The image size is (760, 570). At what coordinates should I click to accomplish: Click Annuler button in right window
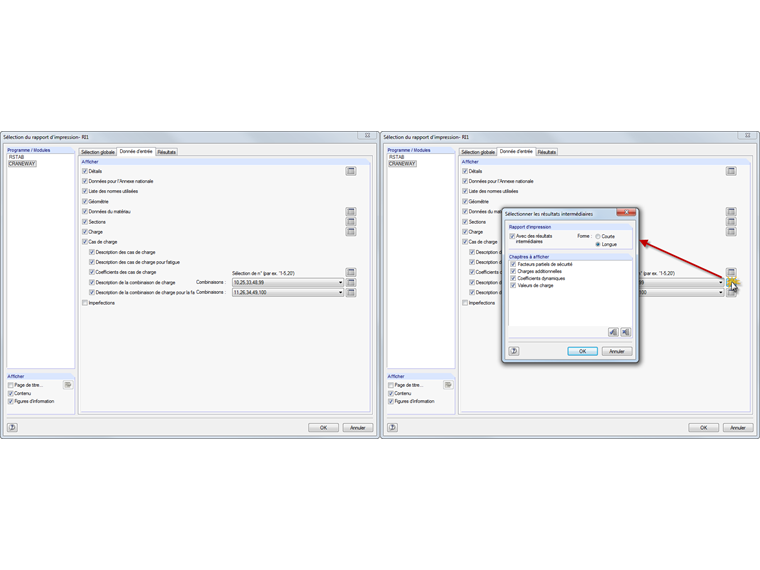click(738, 428)
